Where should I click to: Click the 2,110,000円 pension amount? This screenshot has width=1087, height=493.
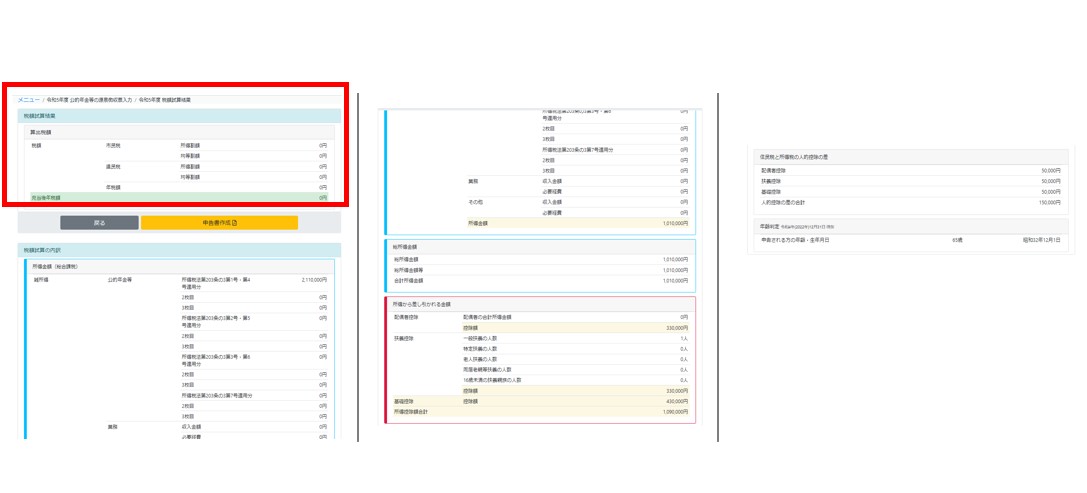[x=314, y=279]
